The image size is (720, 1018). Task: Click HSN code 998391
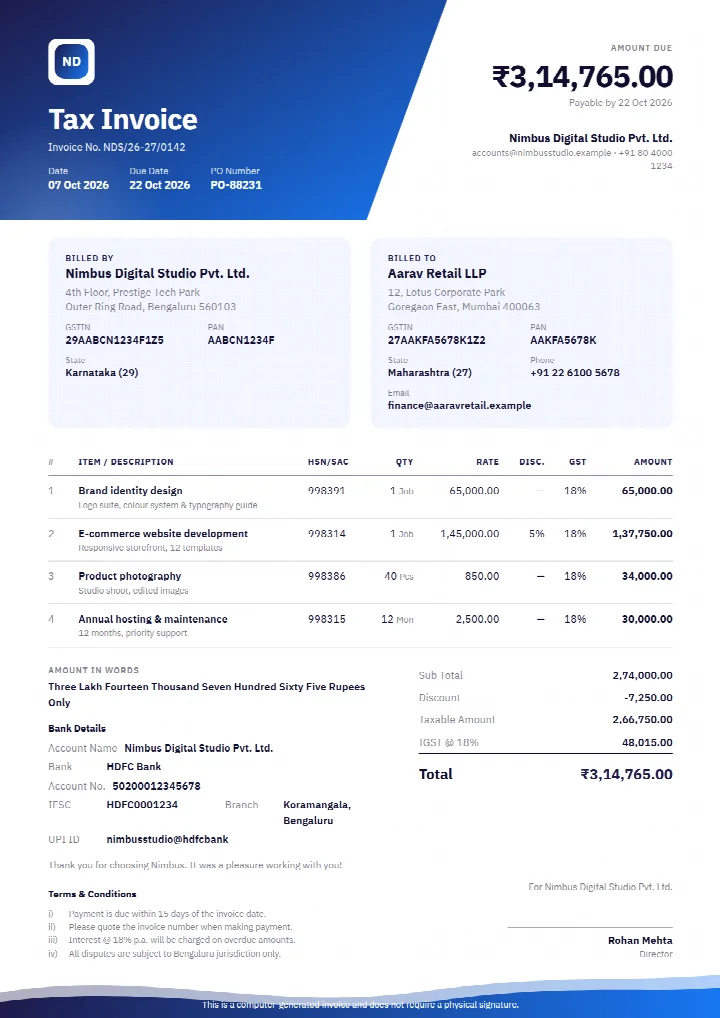(x=327, y=491)
